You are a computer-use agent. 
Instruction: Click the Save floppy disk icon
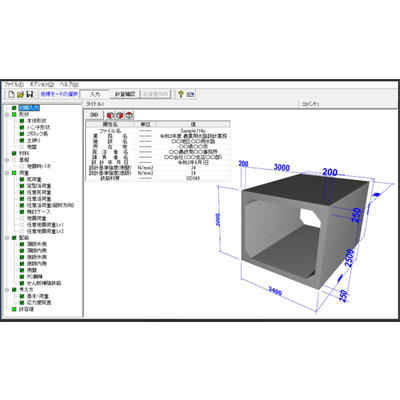tap(30, 94)
